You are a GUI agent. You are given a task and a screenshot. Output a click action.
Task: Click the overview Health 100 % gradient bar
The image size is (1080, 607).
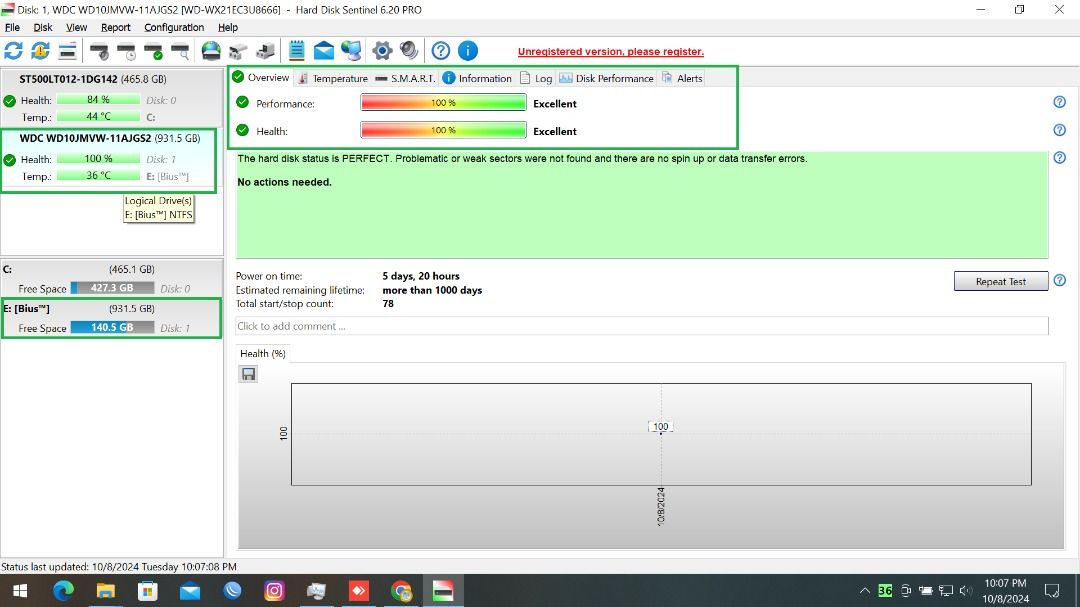[444, 130]
